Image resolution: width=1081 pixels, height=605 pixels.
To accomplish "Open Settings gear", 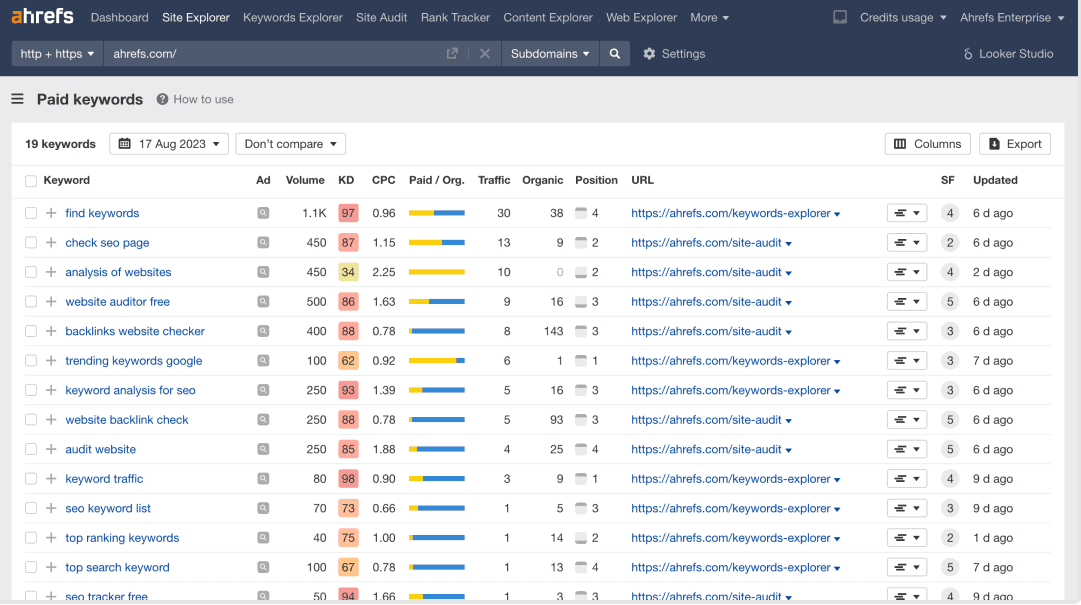I will 674,54.
